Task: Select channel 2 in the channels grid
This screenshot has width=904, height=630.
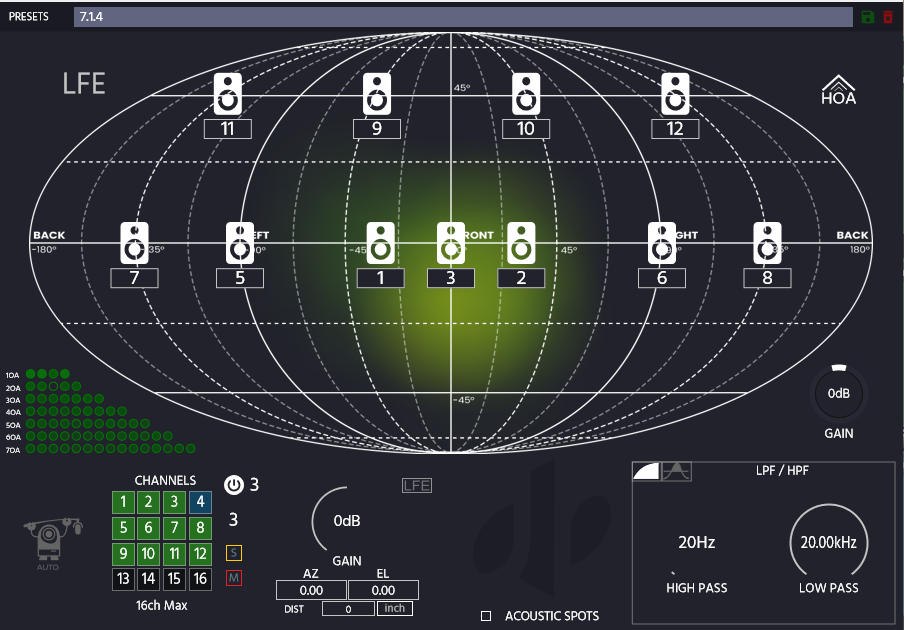Action: (149, 502)
